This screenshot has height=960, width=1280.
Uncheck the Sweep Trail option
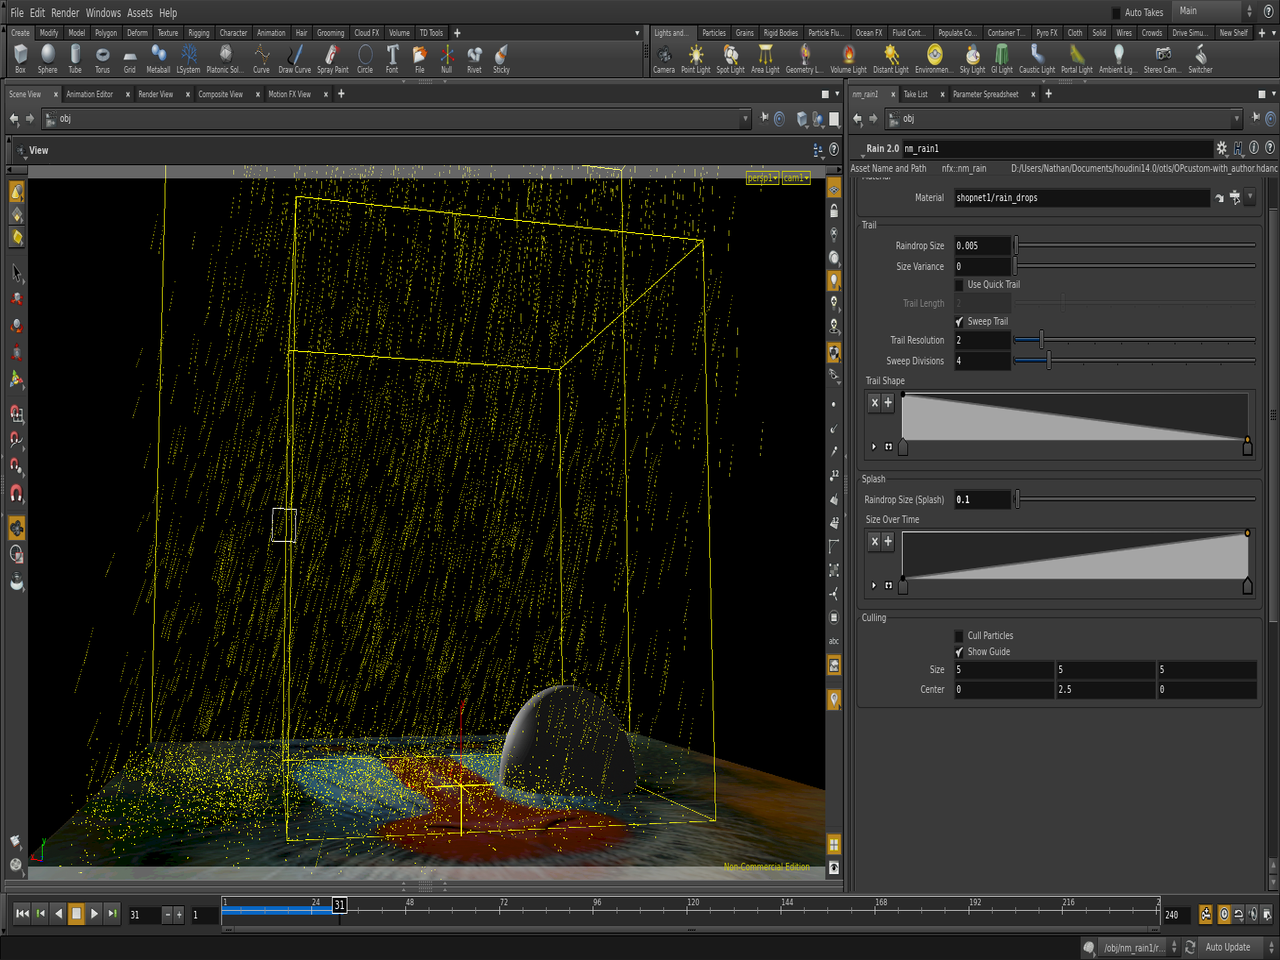tap(959, 322)
